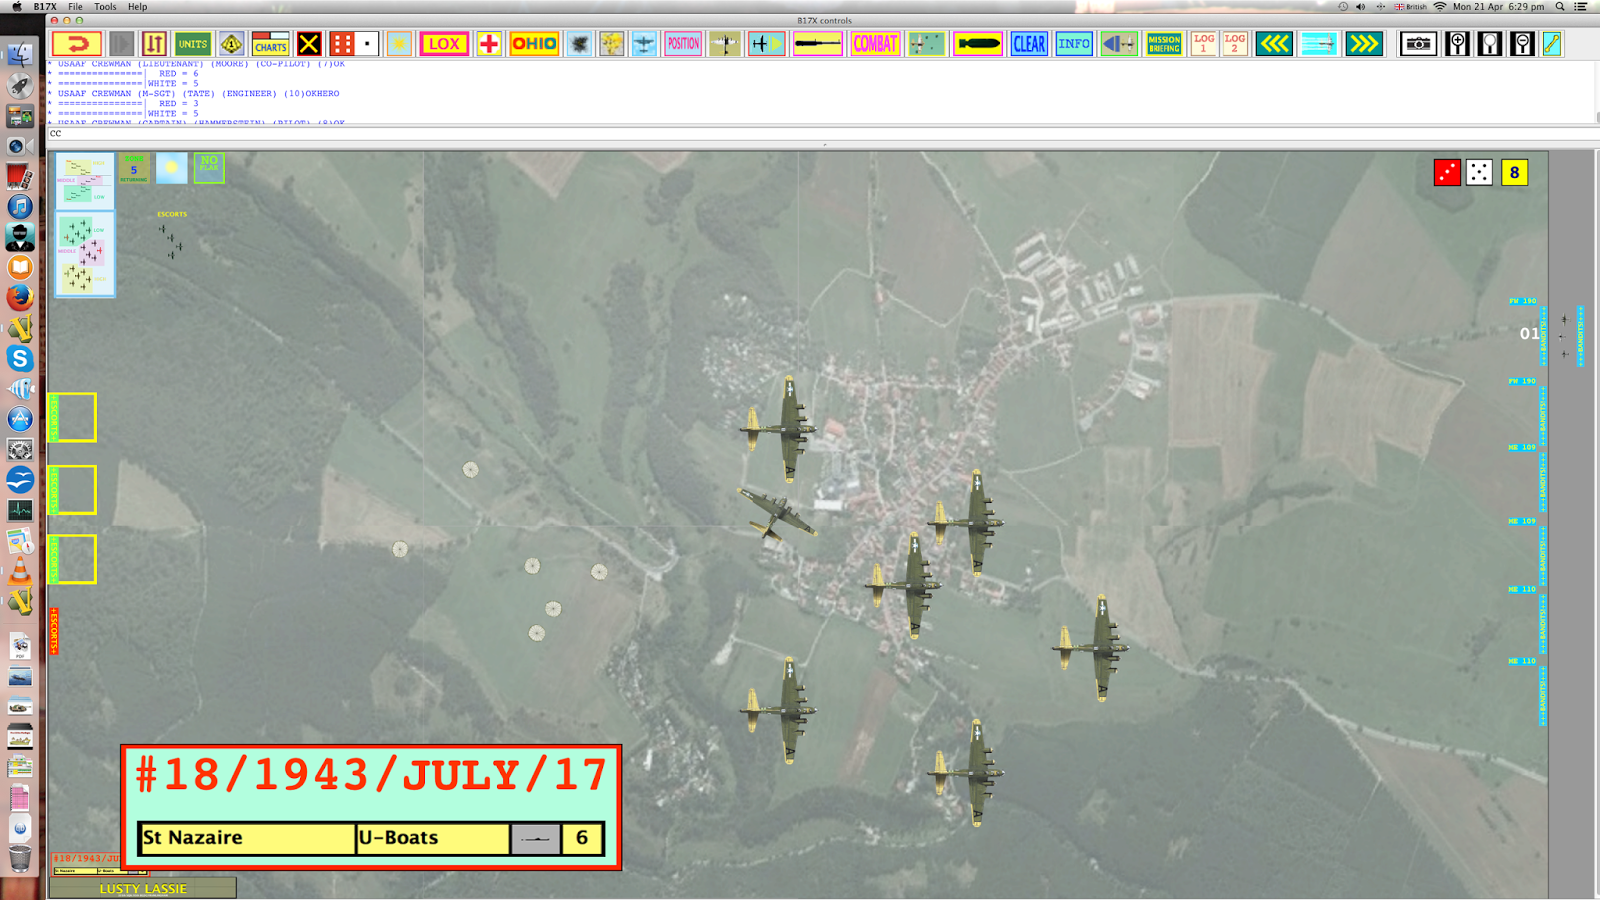Image resolution: width=1600 pixels, height=900 pixels.
Task: Click the yellow explosion toolbar icon
Action: pos(612,44)
